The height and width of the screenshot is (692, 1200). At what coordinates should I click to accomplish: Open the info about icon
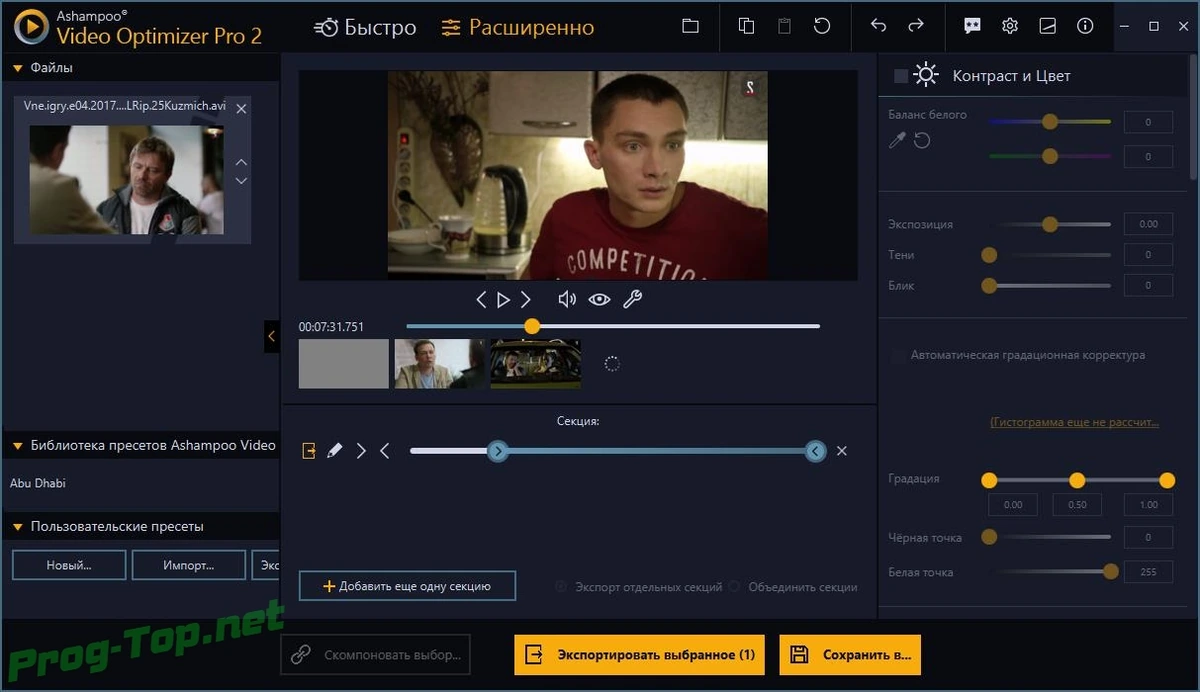pyautogui.click(x=1085, y=27)
